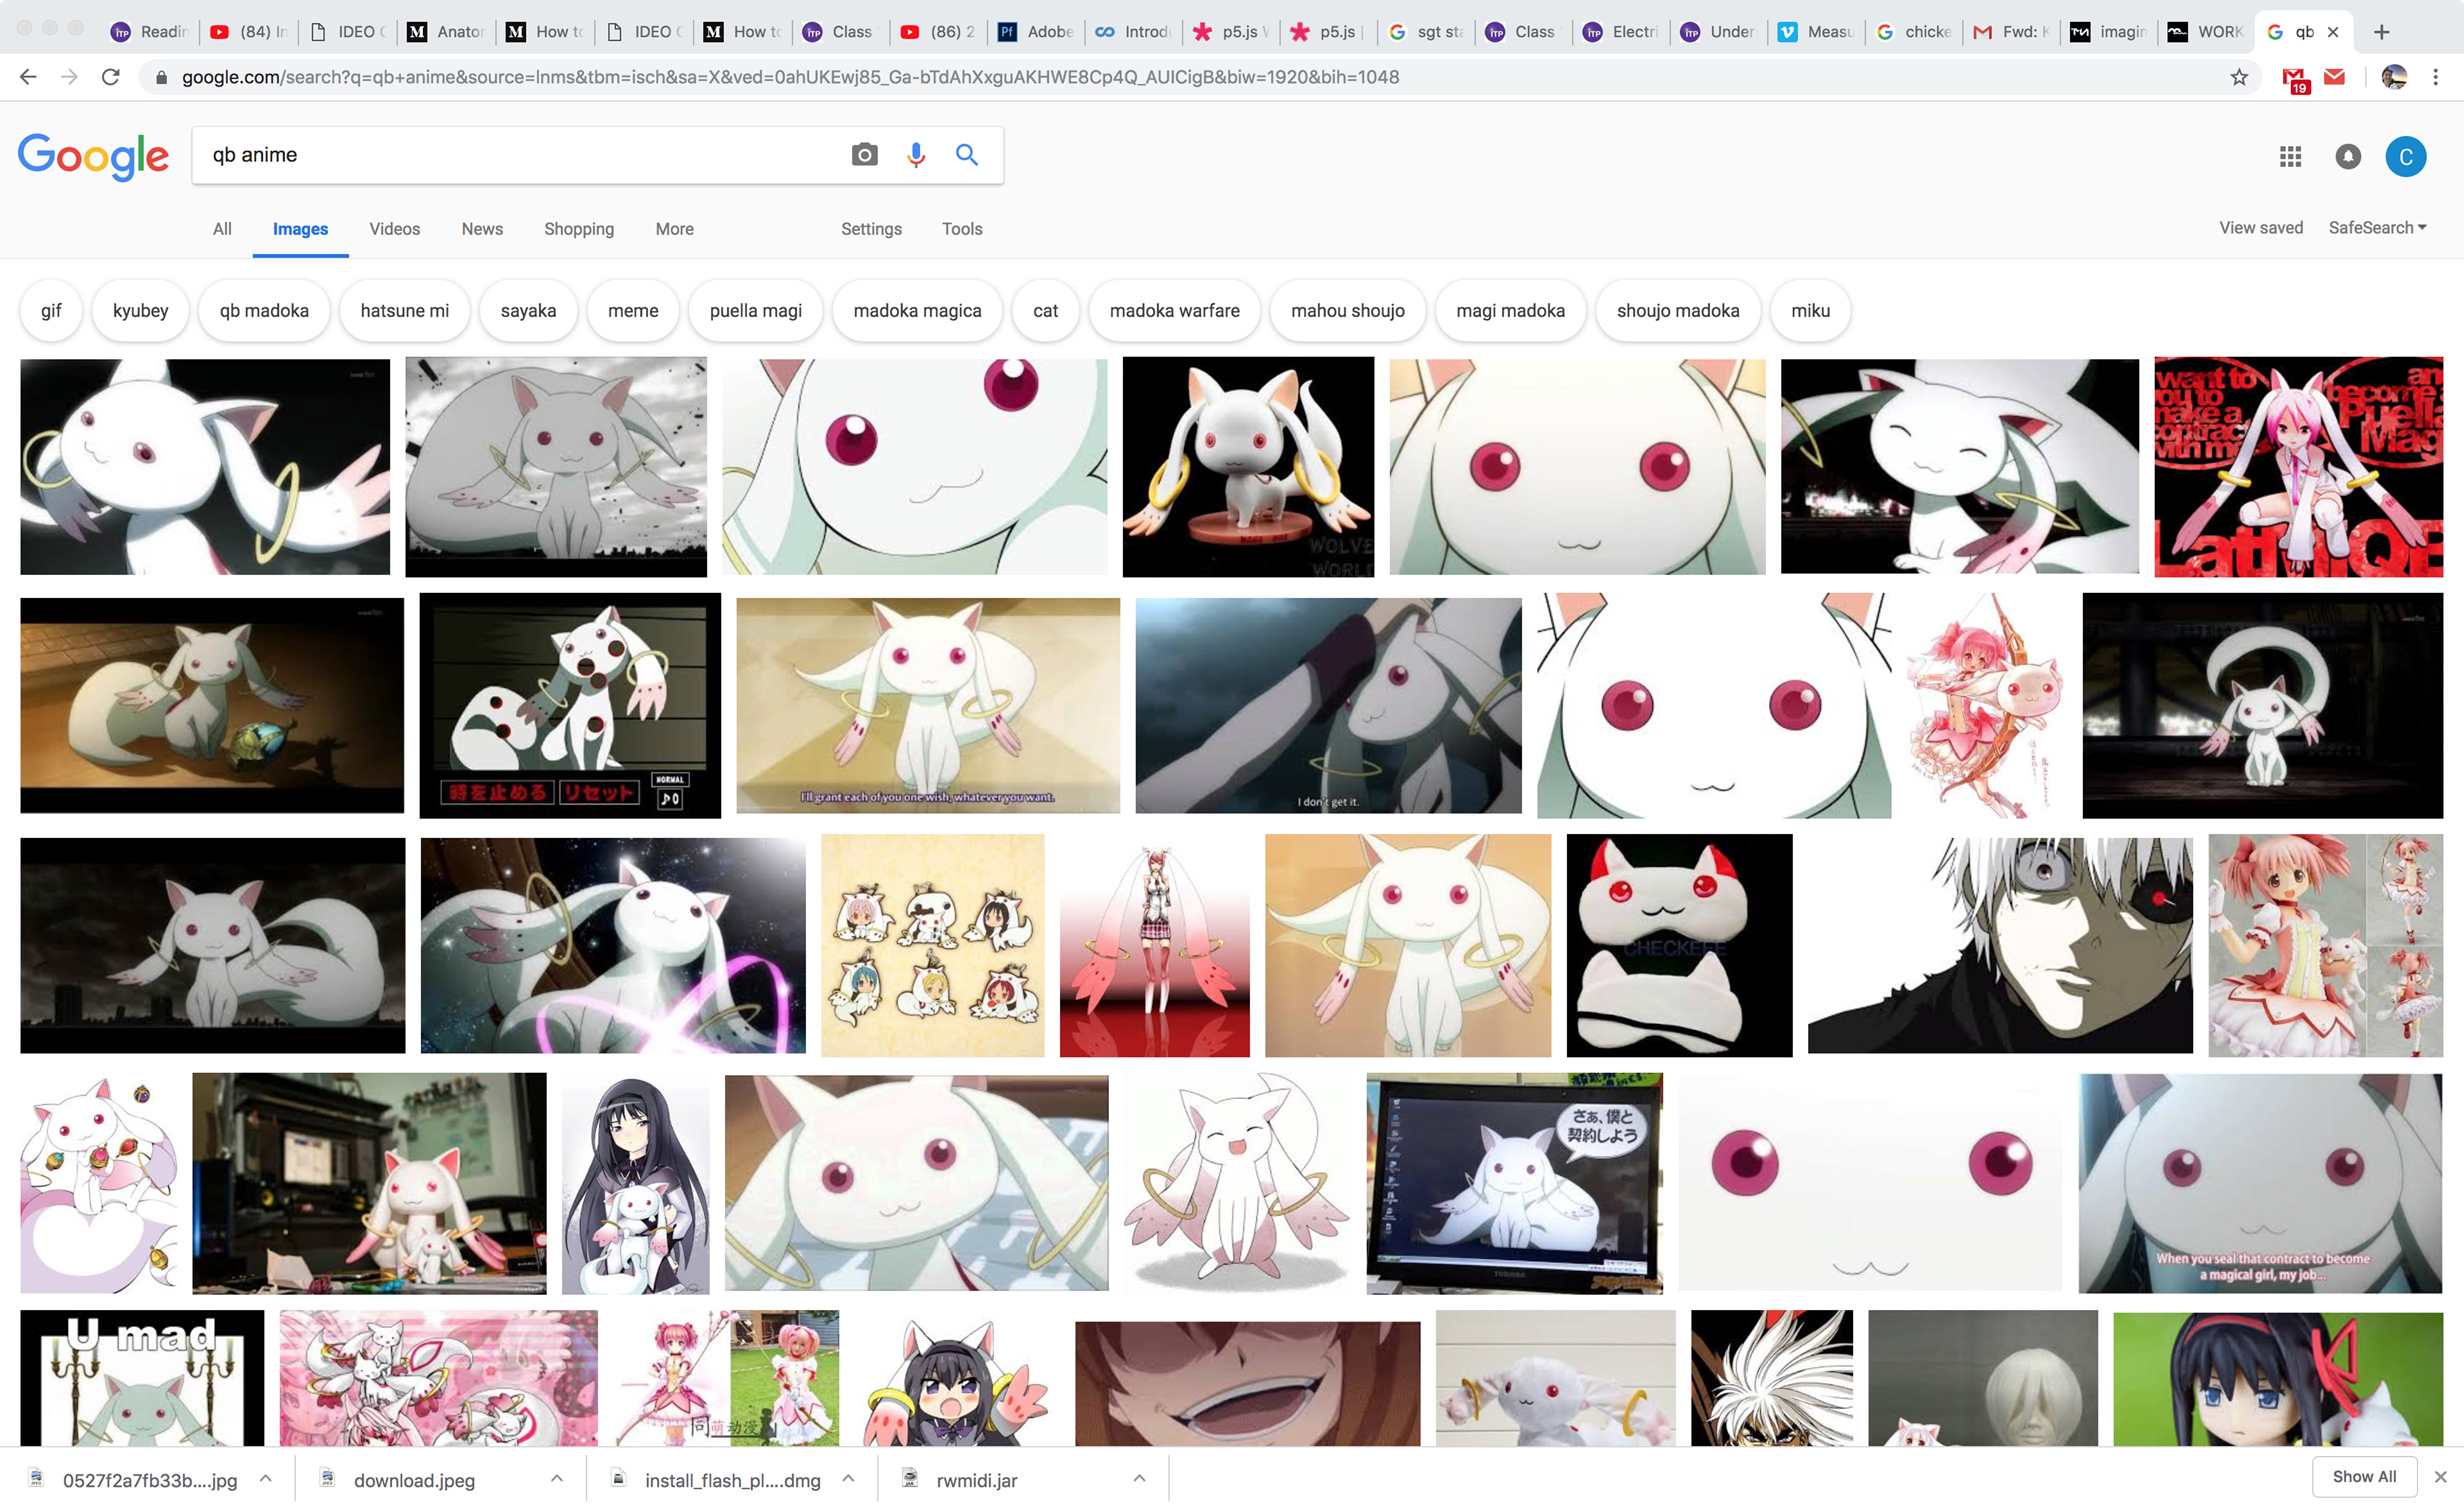Bookmark this page with the star icon
This screenshot has height=1509, width=2464.
click(x=2238, y=78)
